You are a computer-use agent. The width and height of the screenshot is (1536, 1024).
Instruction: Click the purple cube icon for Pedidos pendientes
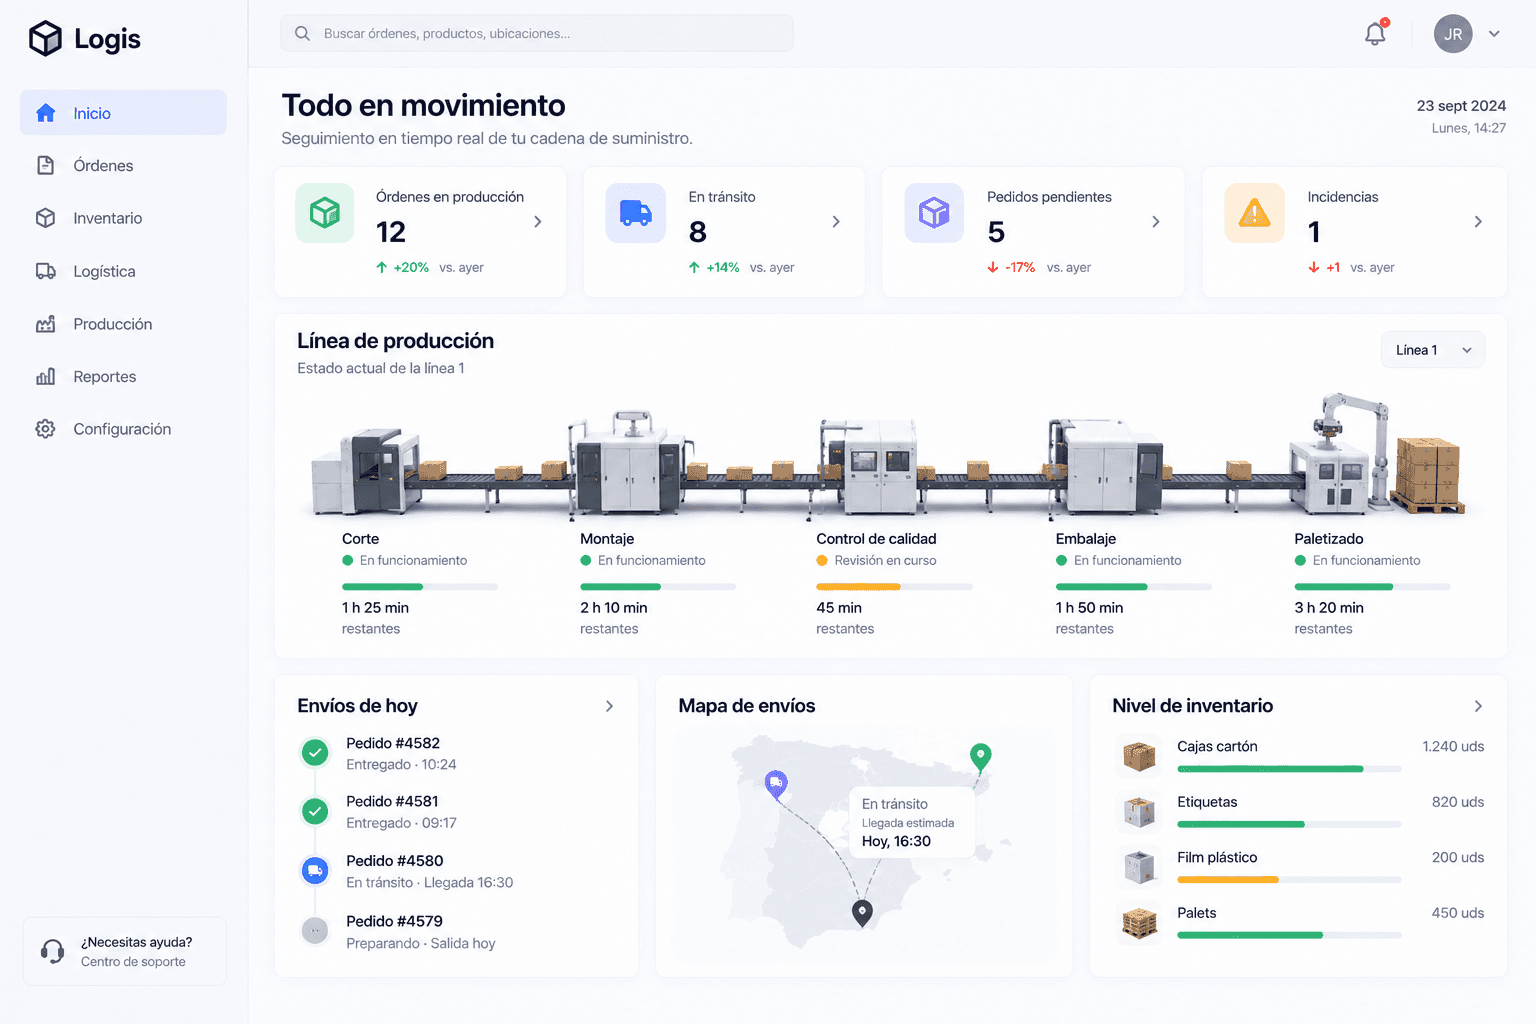pos(934,212)
